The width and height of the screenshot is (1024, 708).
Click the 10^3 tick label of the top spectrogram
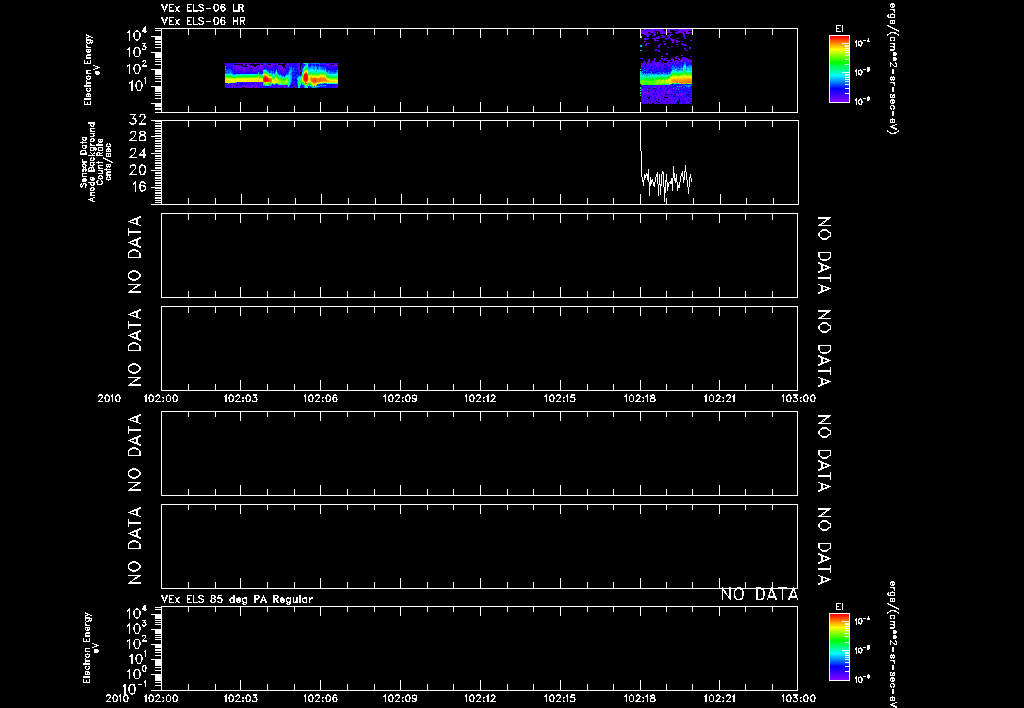(136, 52)
